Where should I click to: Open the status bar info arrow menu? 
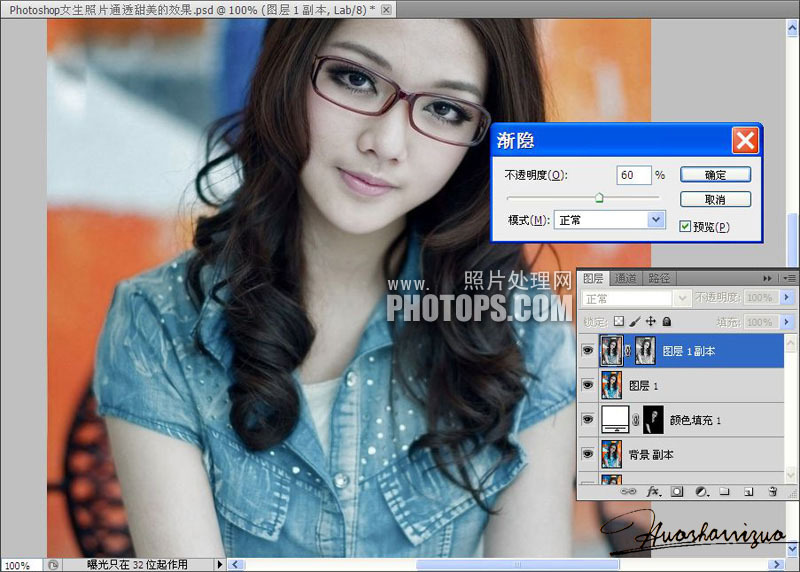(220, 564)
